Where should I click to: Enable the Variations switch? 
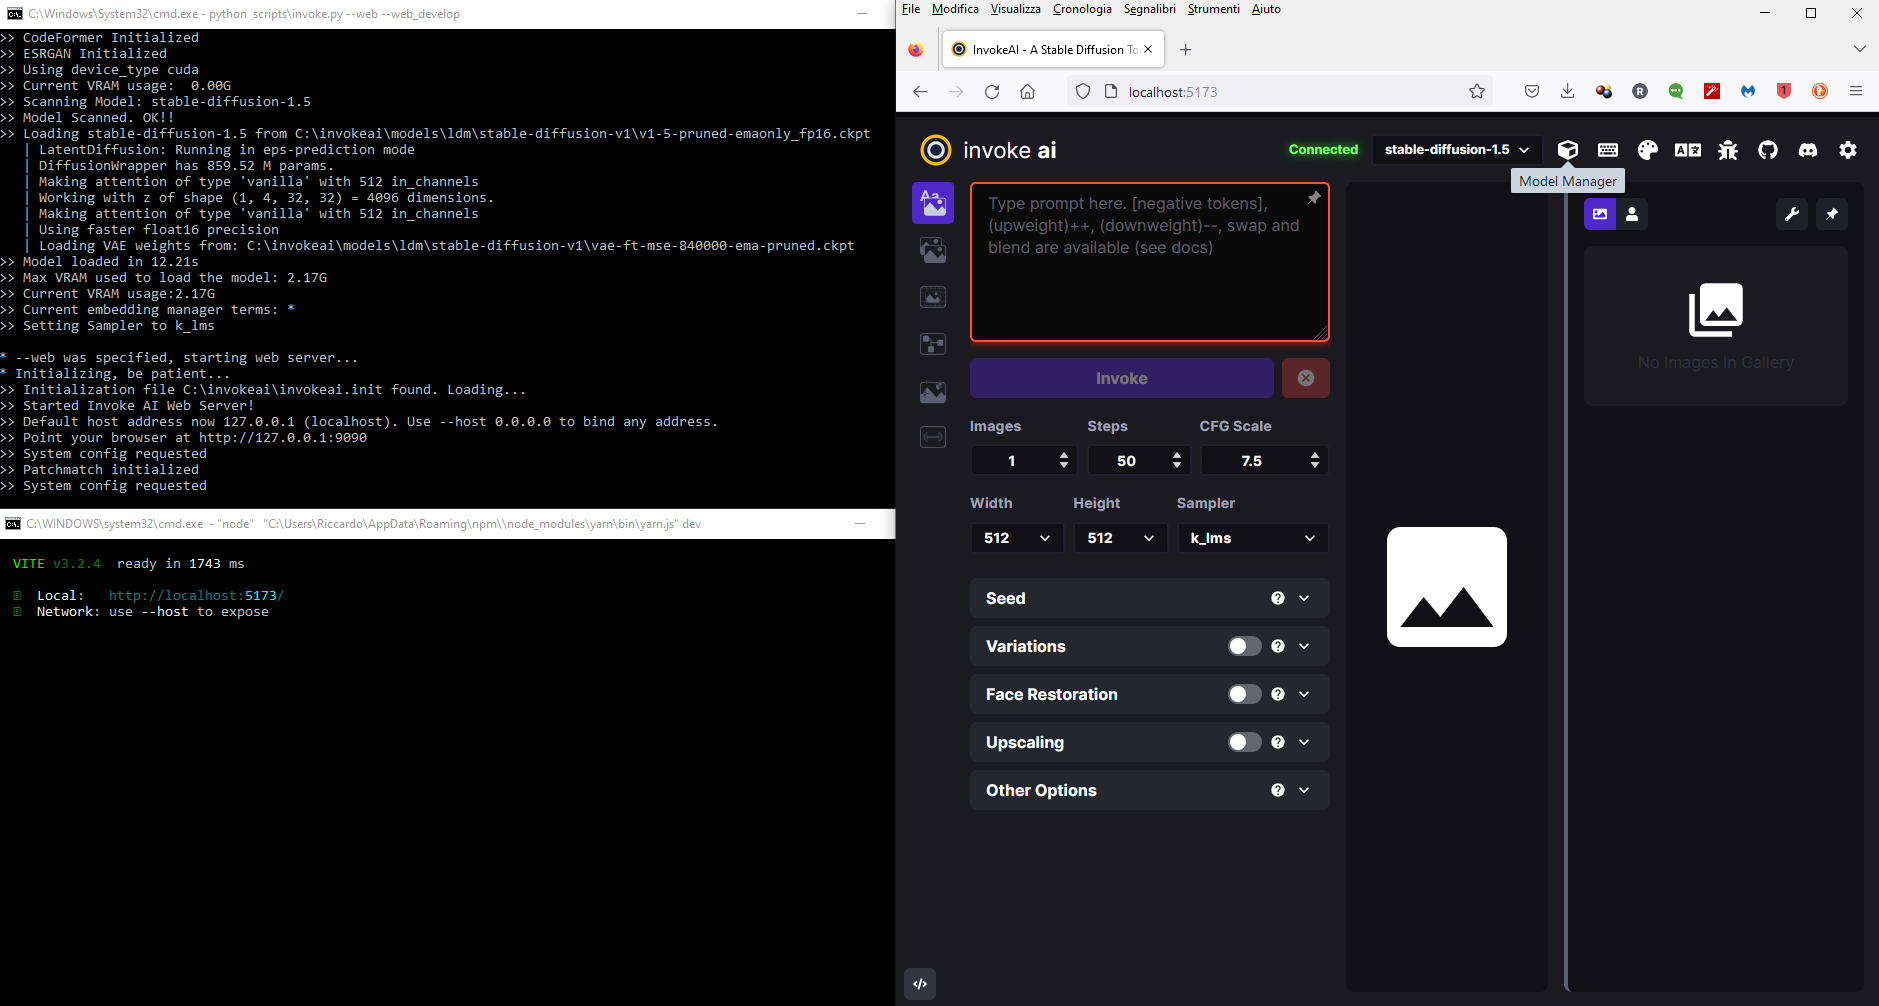(x=1245, y=646)
